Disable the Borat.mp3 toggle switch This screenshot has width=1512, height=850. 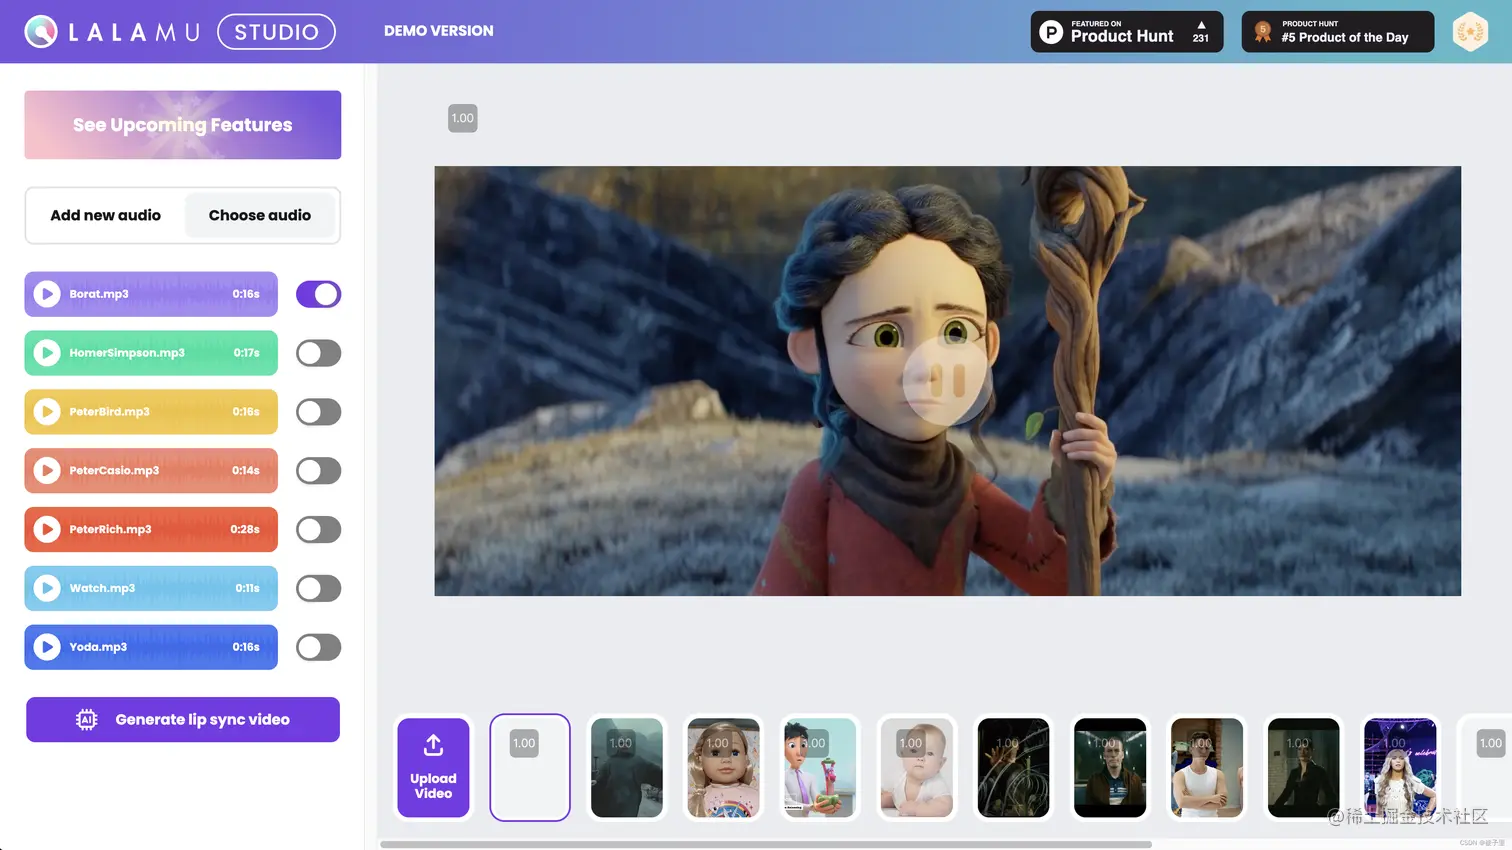(318, 294)
